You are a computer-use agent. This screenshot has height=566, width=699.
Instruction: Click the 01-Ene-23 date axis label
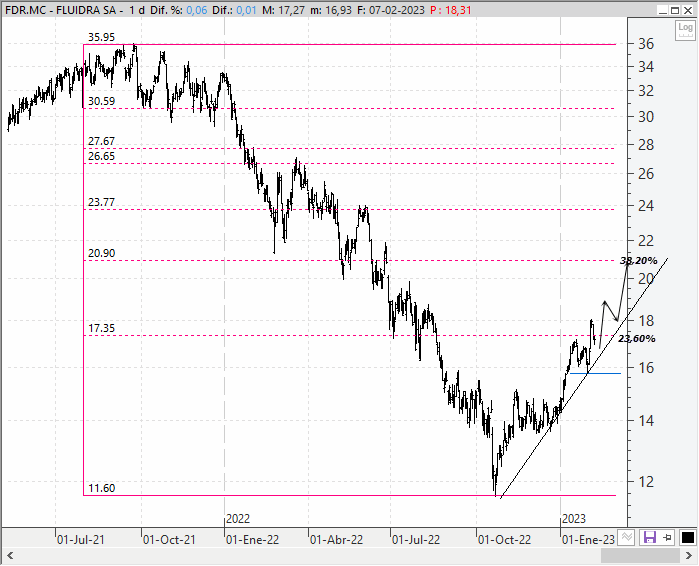[x=588, y=540]
